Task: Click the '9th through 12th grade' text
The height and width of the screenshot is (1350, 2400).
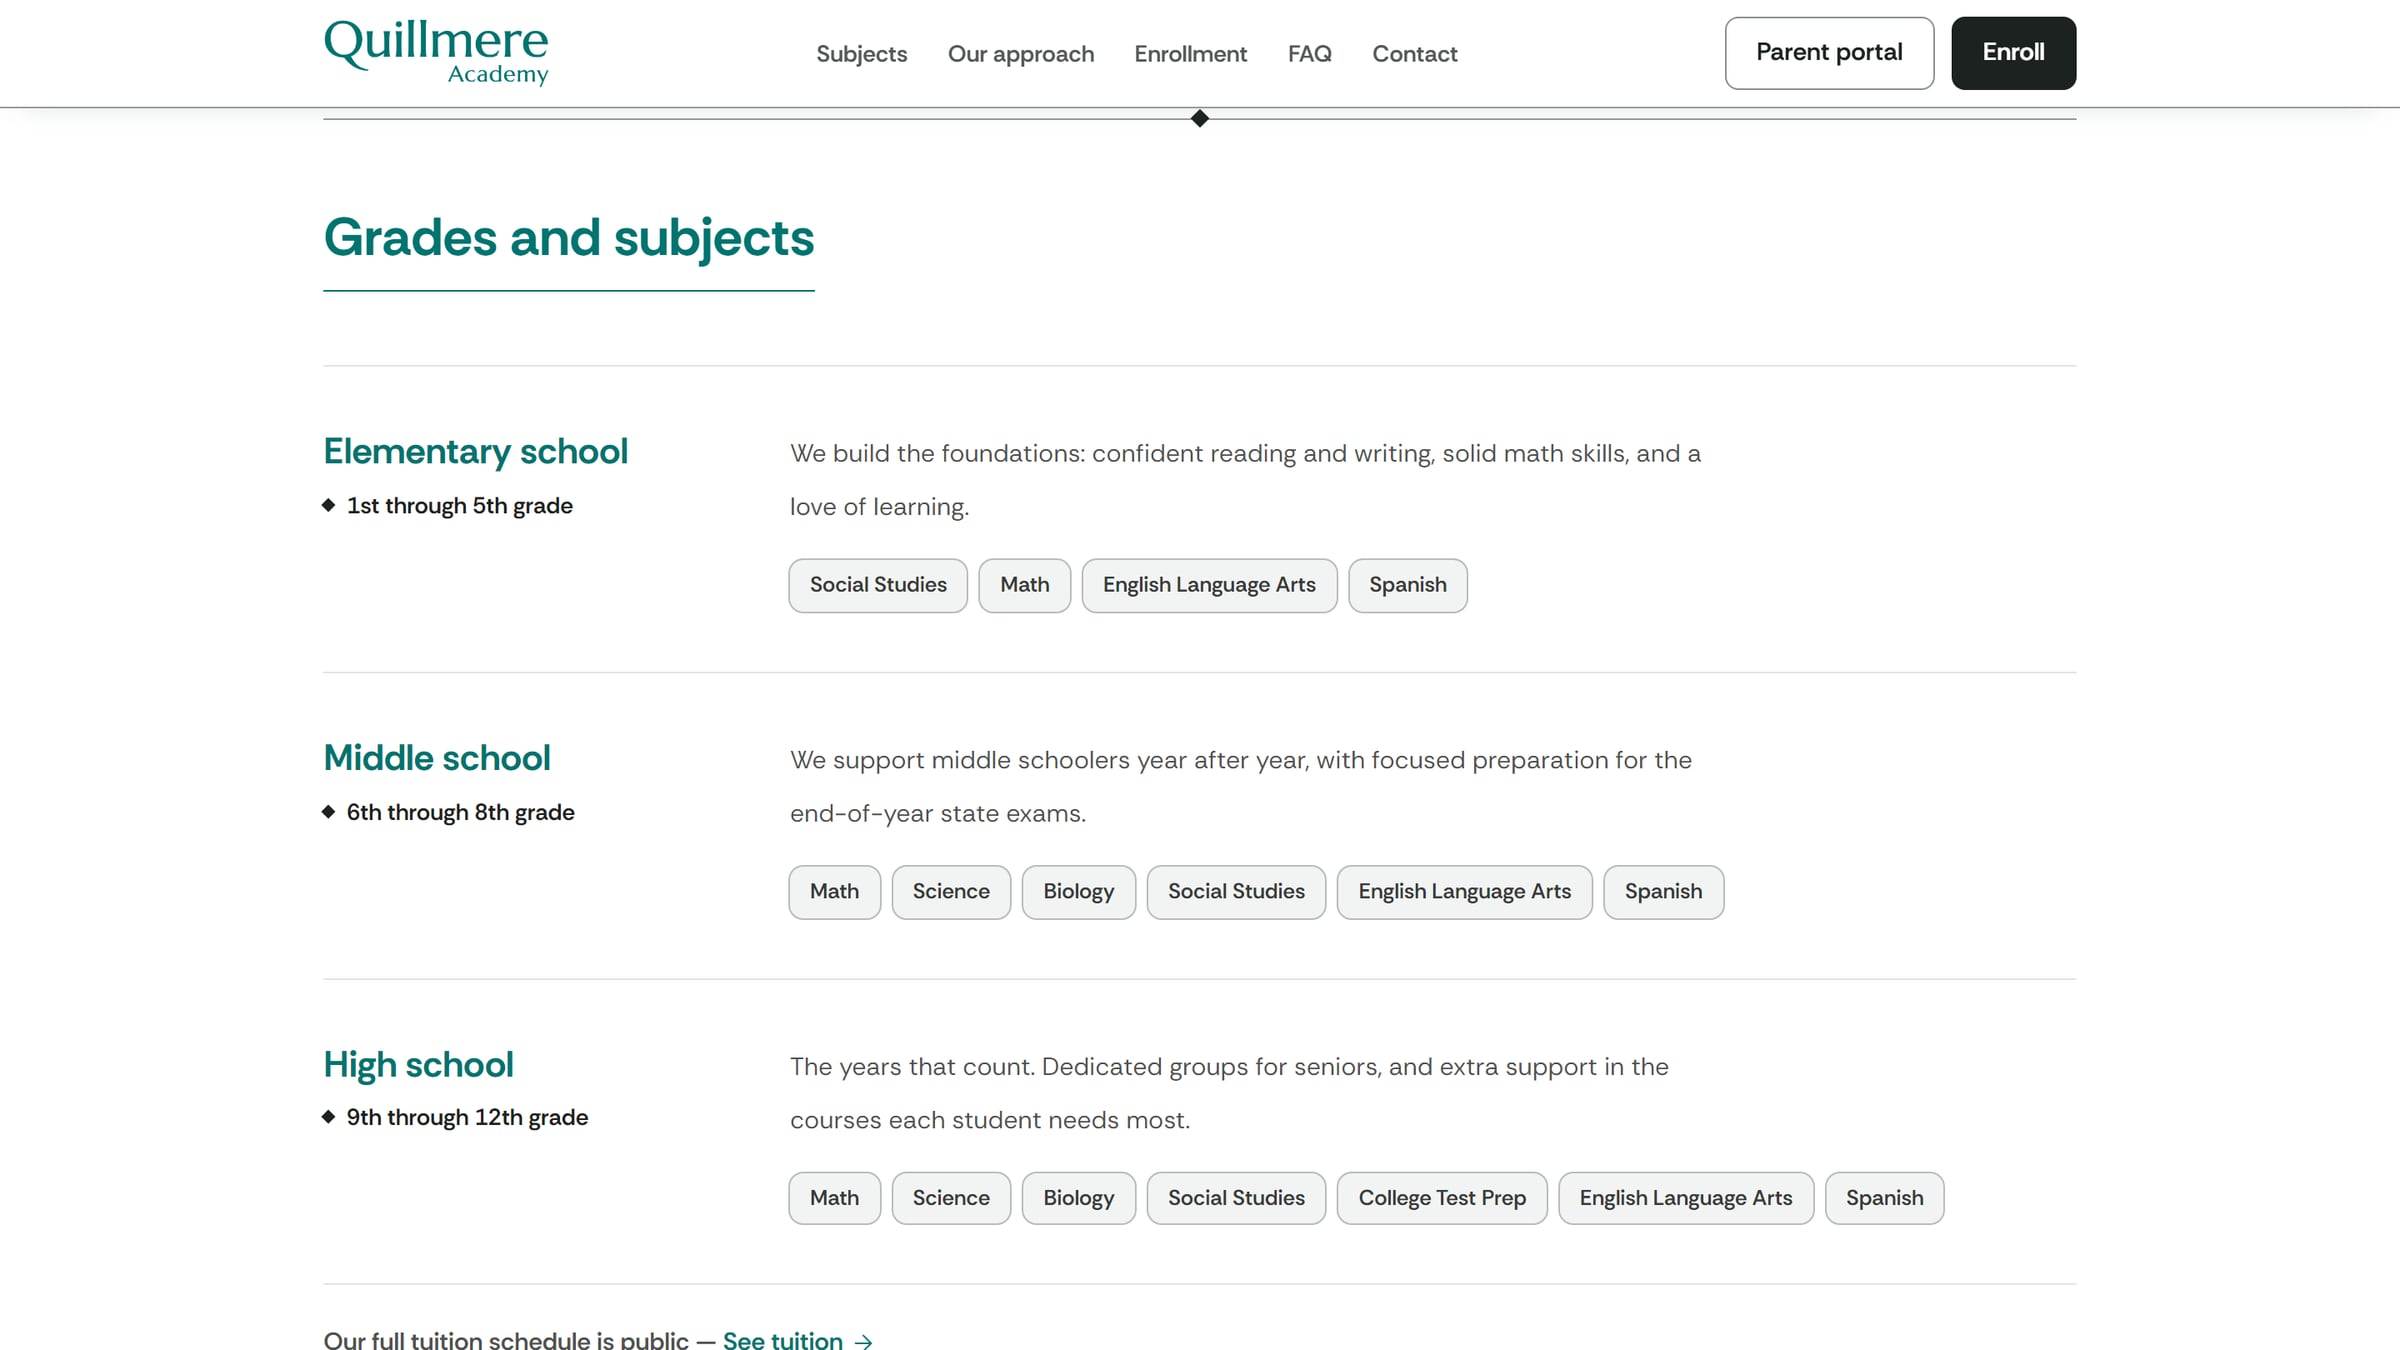Action: coord(467,1117)
